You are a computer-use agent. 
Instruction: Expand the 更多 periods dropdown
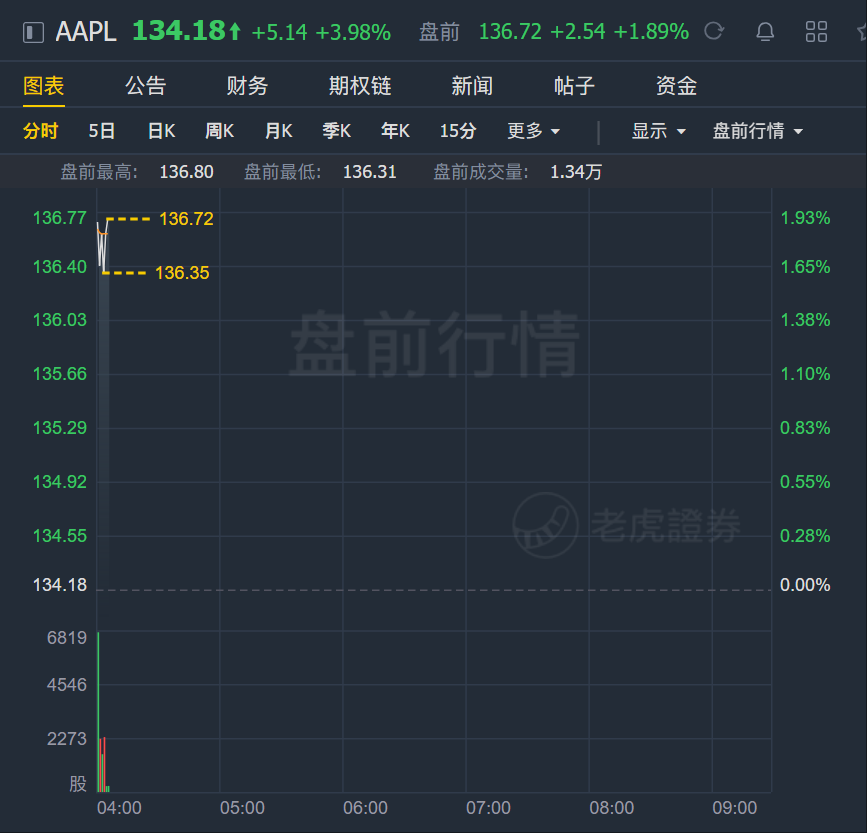[534, 131]
